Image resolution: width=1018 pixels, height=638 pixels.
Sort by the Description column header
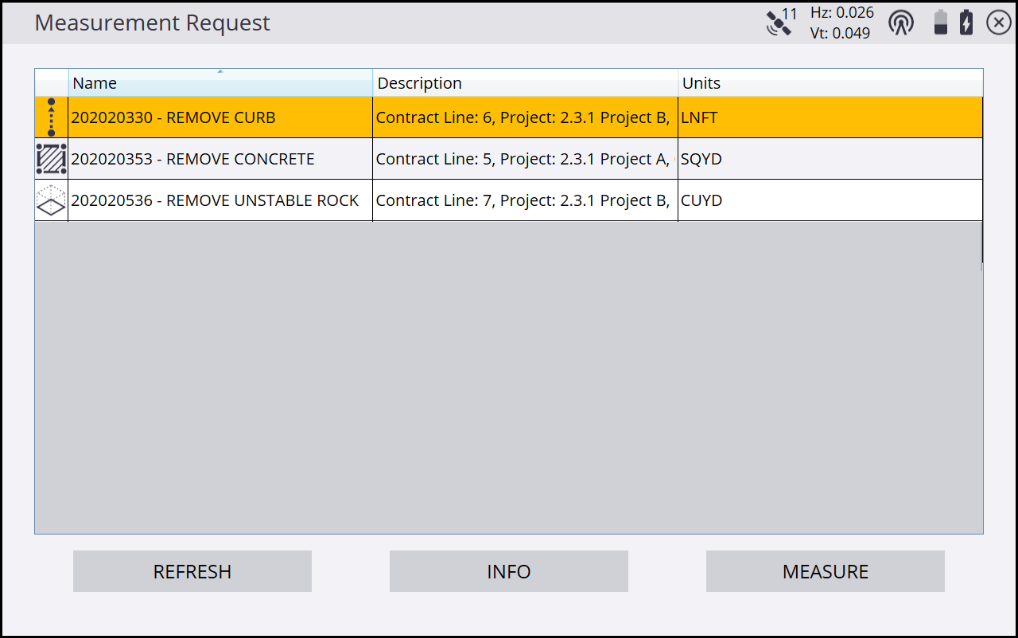coord(525,83)
